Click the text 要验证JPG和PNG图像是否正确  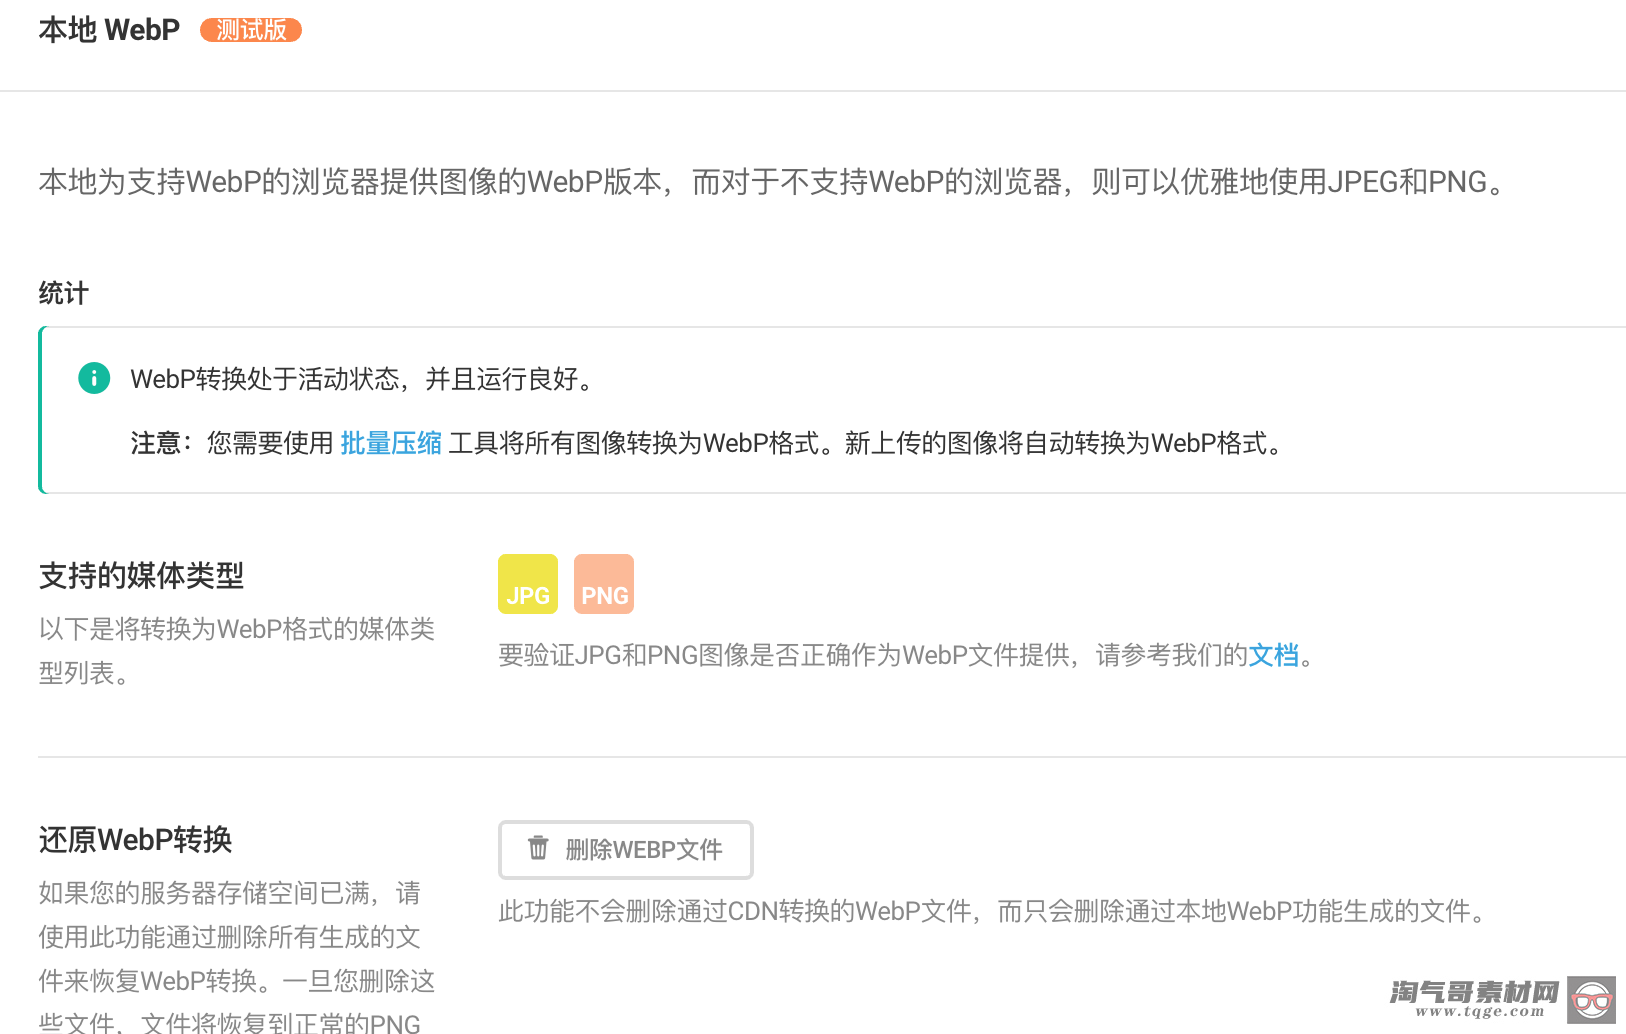coord(906,655)
